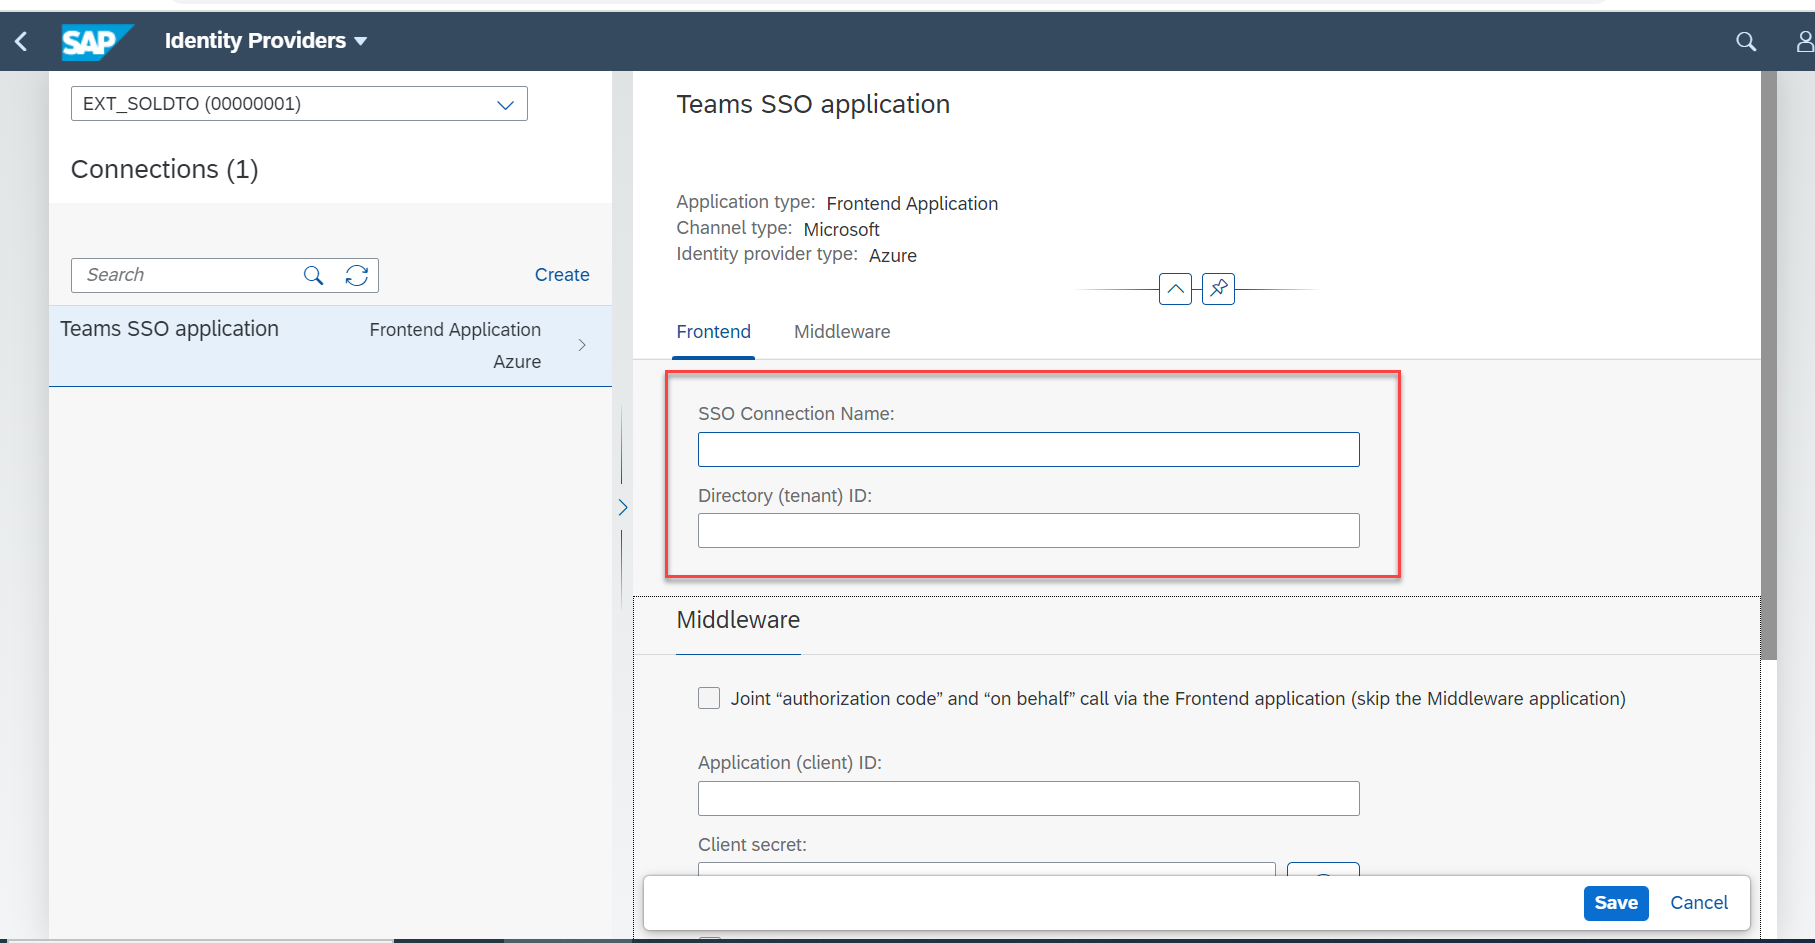This screenshot has width=1815, height=943.
Task: Click the Frontend Application type value
Action: pos(912,203)
